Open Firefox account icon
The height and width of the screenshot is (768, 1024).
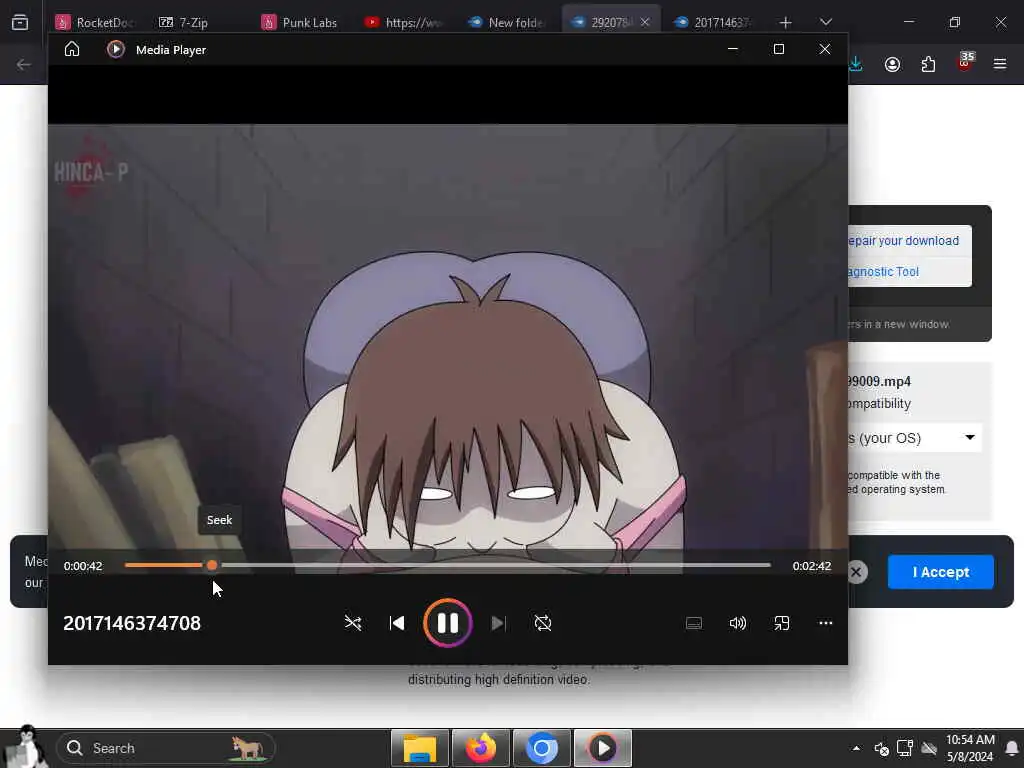[x=892, y=64]
